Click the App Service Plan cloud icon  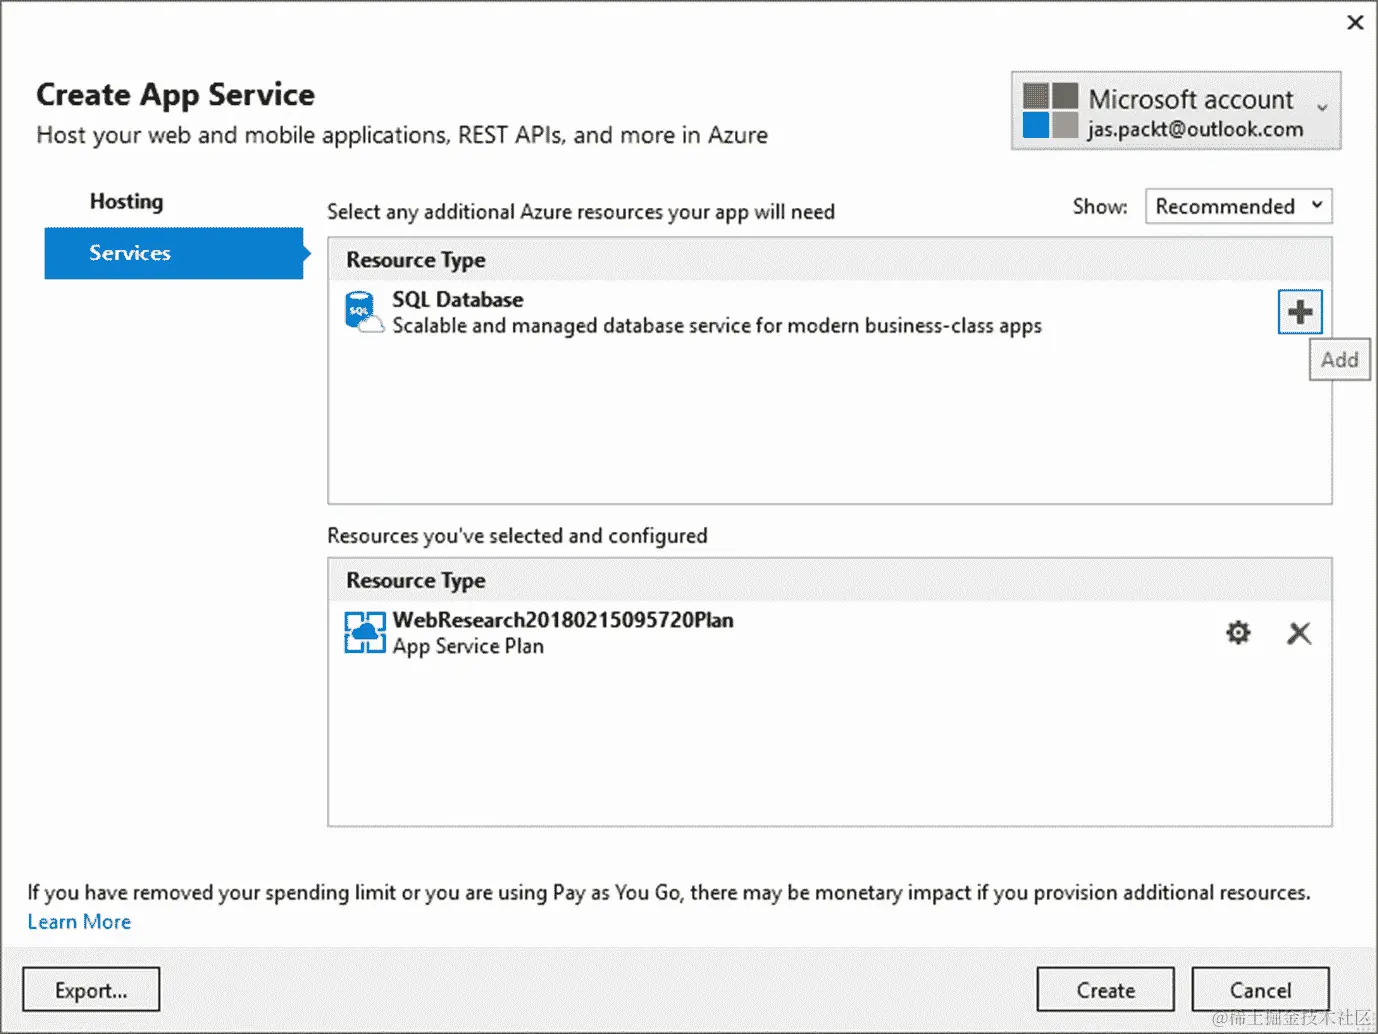point(365,632)
